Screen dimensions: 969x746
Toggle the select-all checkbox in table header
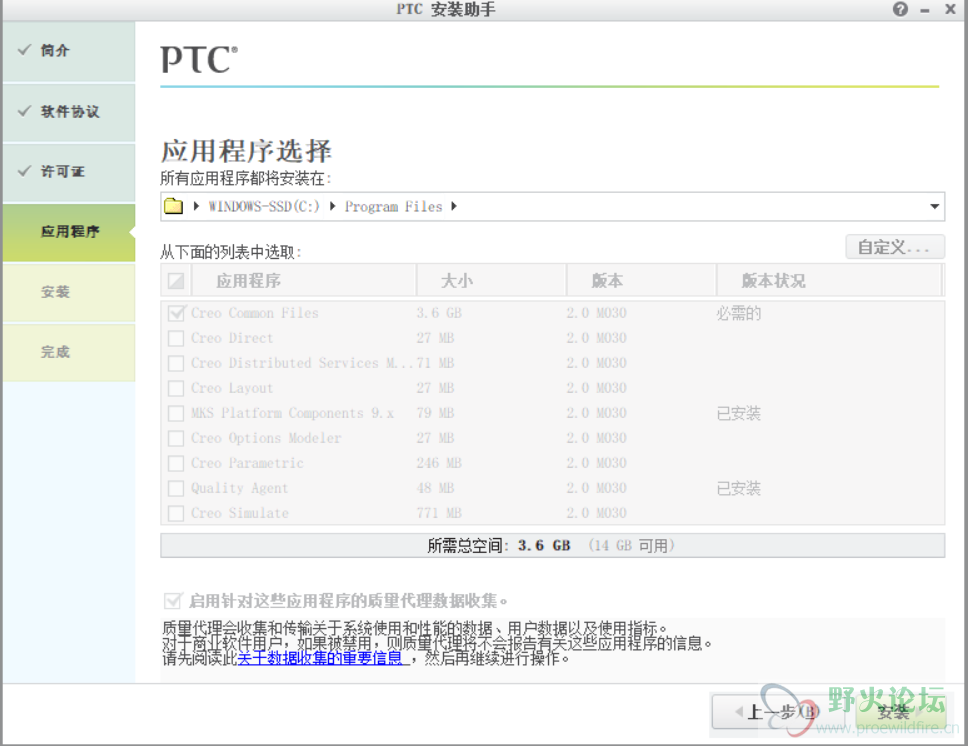pos(176,281)
